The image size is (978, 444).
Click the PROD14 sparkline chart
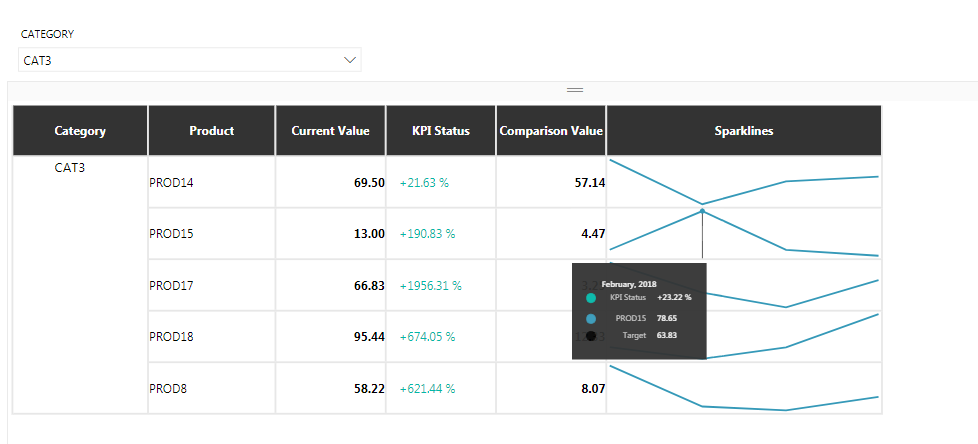744,181
